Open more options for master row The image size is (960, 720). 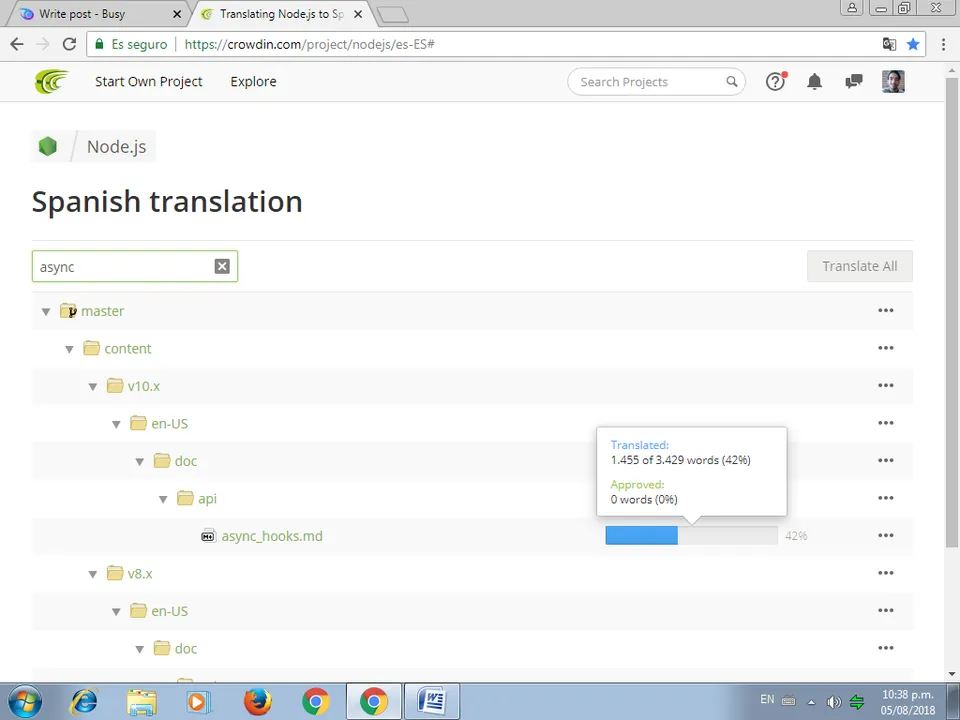pos(886,310)
